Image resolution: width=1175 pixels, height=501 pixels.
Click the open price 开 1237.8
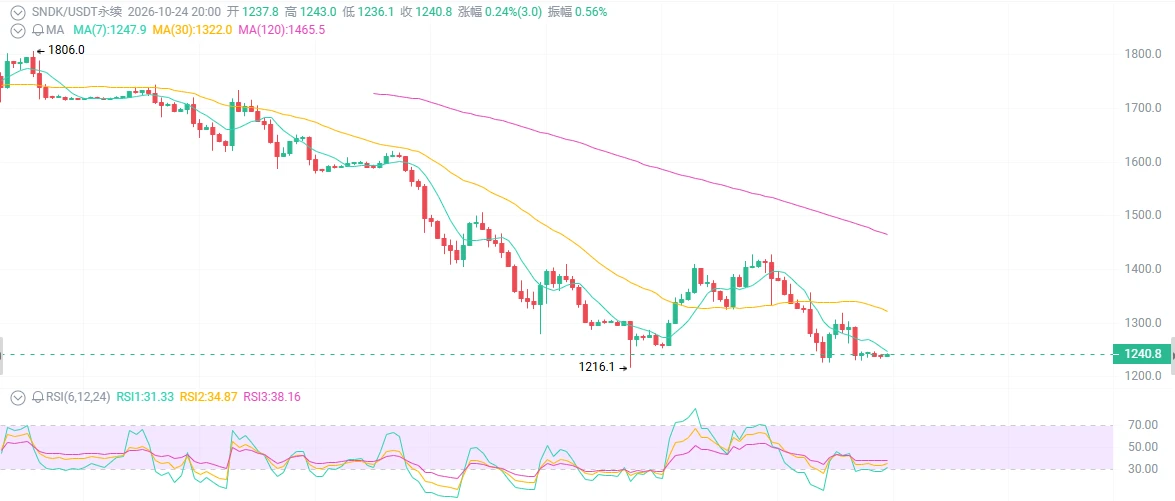pos(255,12)
